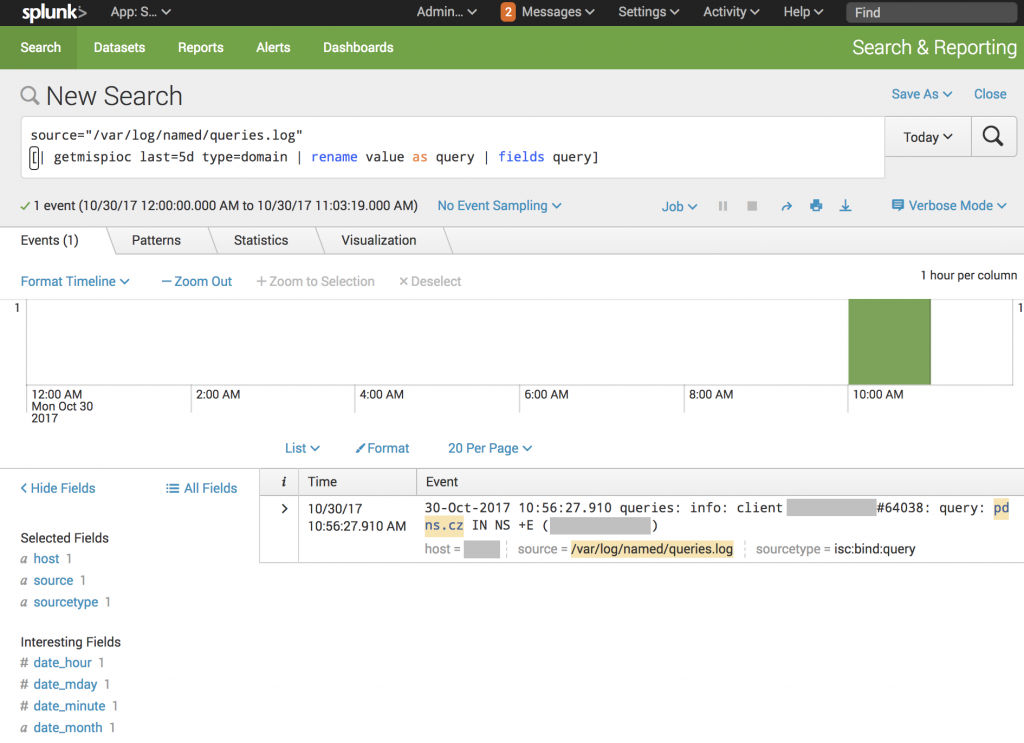The width and height of the screenshot is (1024, 743).
Task: Select the green timeline bar at 10 AM
Action: (889, 342)
